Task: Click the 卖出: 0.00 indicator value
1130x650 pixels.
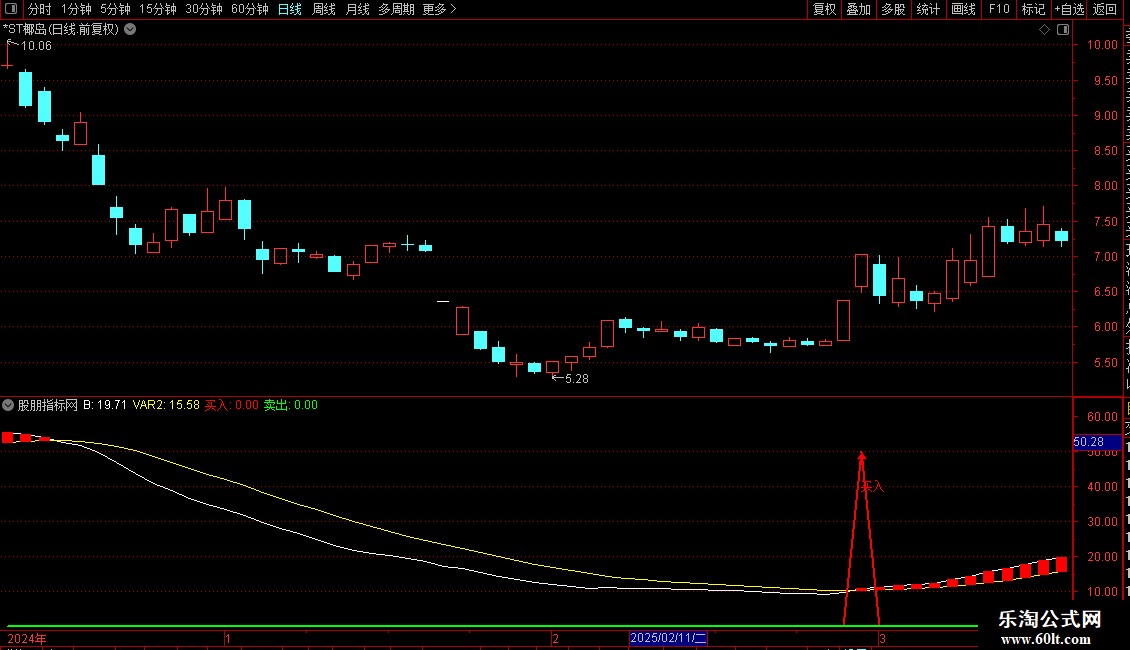Action: [x=290, y=405]
